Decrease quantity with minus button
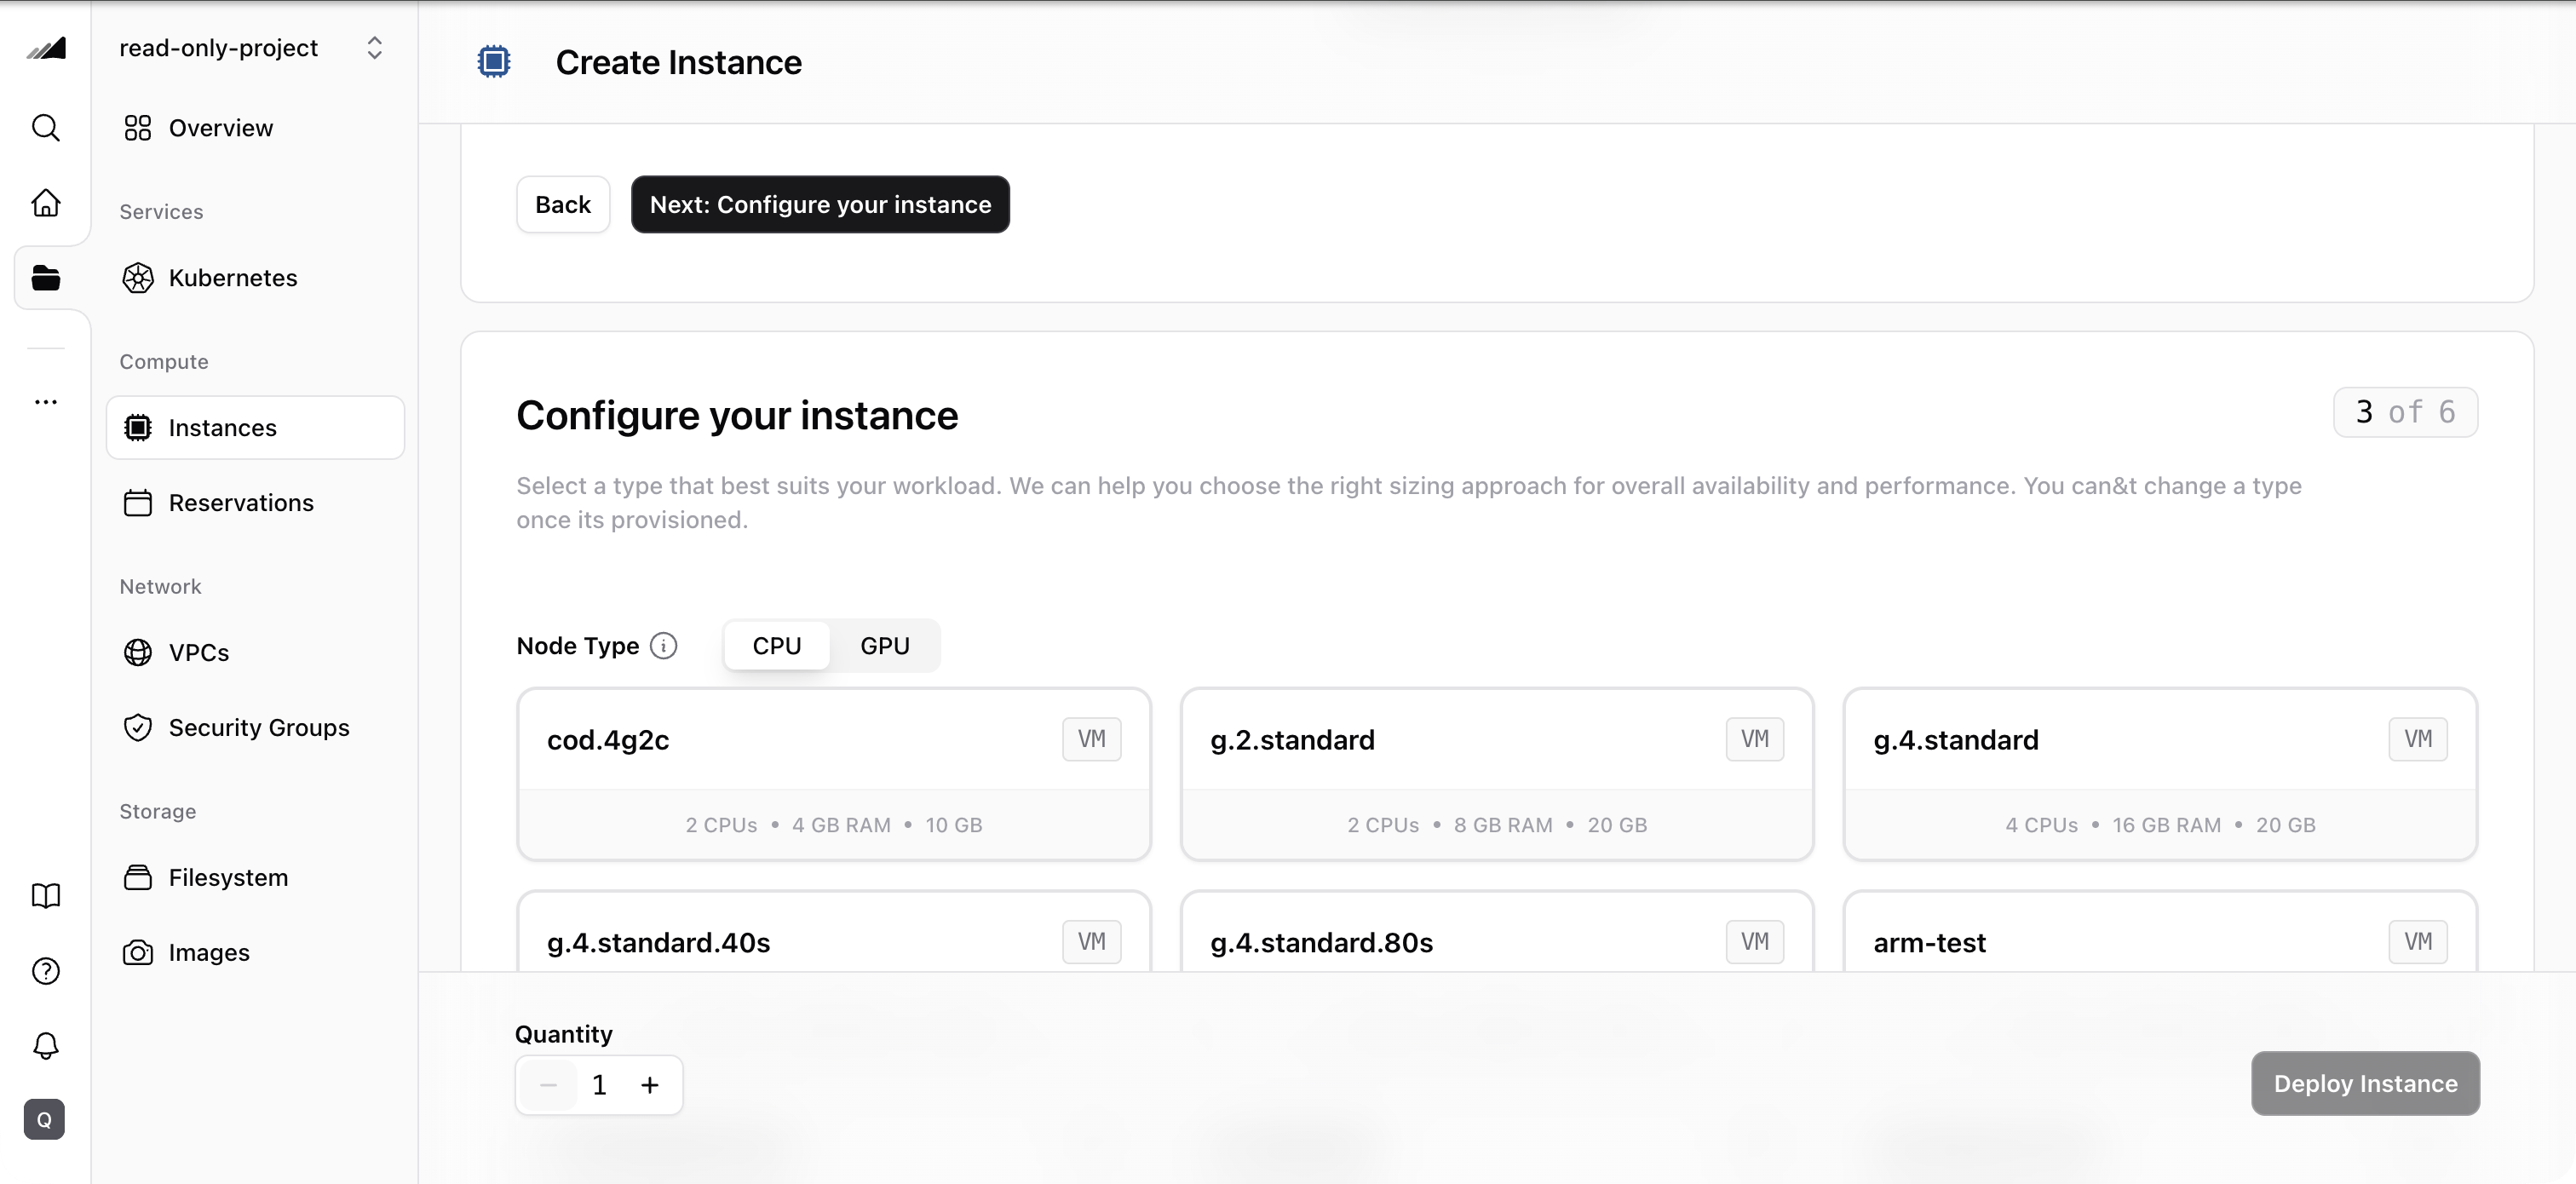Viewport: 2576px width, 1184px height. [548, 1085]
